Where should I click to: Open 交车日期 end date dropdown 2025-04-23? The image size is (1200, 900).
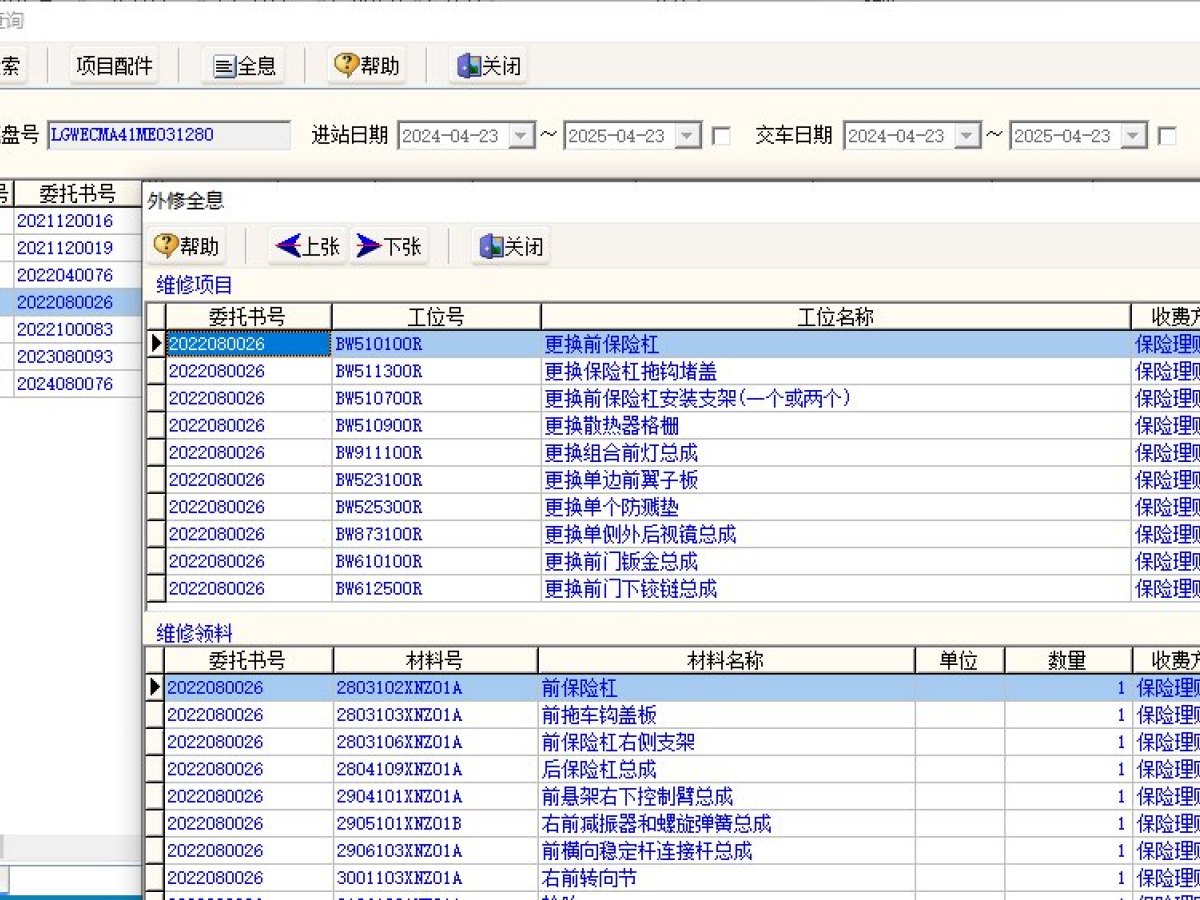click(x=1134, y=136)
